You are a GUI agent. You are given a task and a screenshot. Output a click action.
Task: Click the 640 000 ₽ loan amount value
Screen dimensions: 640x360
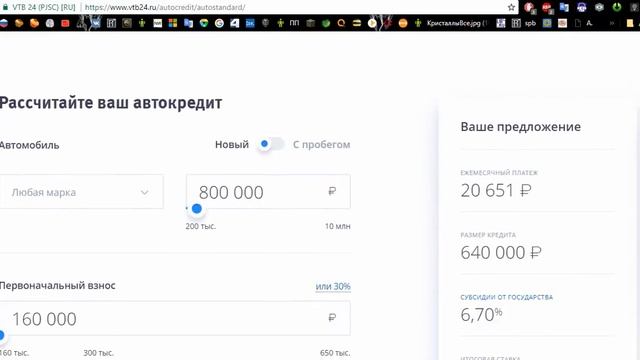coord(501,253)
